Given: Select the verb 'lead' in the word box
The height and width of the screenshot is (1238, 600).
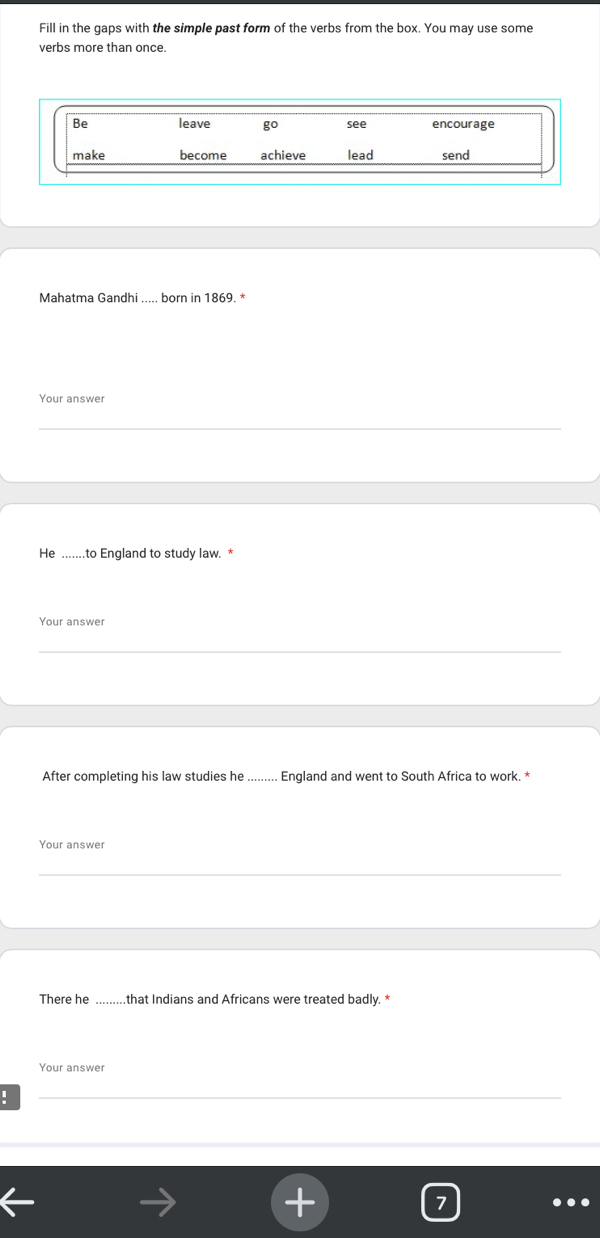Looking at the screenshot, I should click(360, 155).
